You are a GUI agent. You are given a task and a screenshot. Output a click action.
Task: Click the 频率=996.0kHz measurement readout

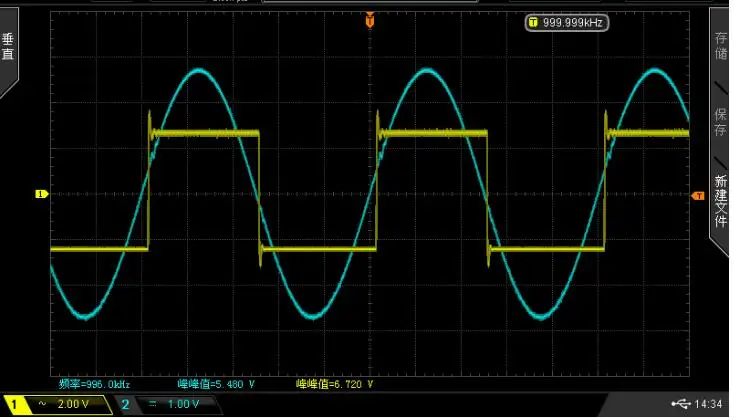[x=94, y=384]
